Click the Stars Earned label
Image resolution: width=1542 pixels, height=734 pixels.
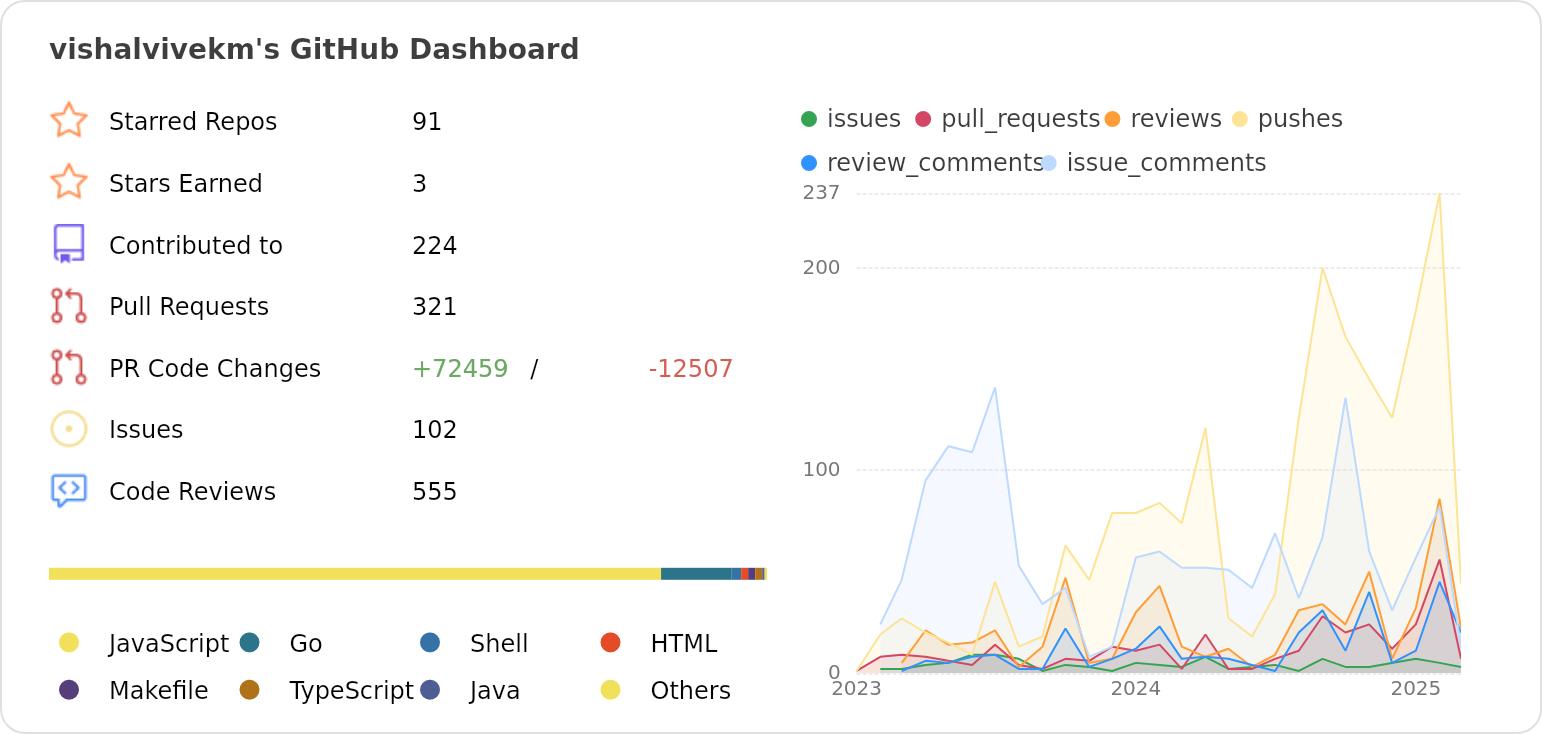click(186, 184)
